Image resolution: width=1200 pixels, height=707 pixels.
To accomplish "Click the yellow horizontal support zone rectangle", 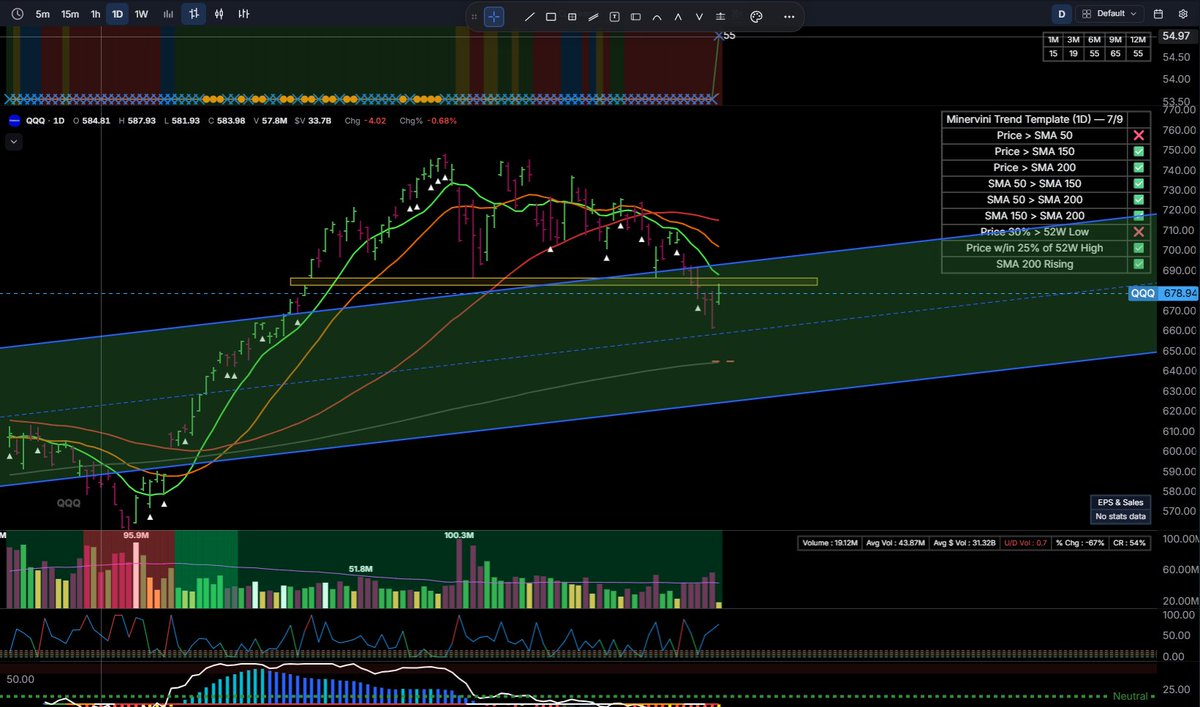I will coord(553,282).
